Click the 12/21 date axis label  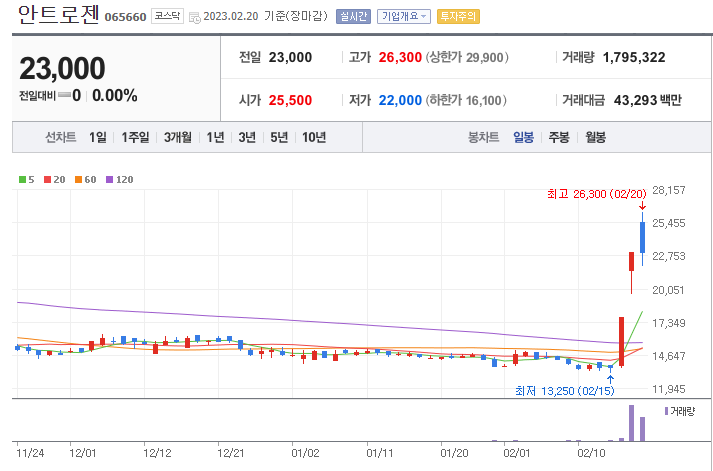[231, 453]
